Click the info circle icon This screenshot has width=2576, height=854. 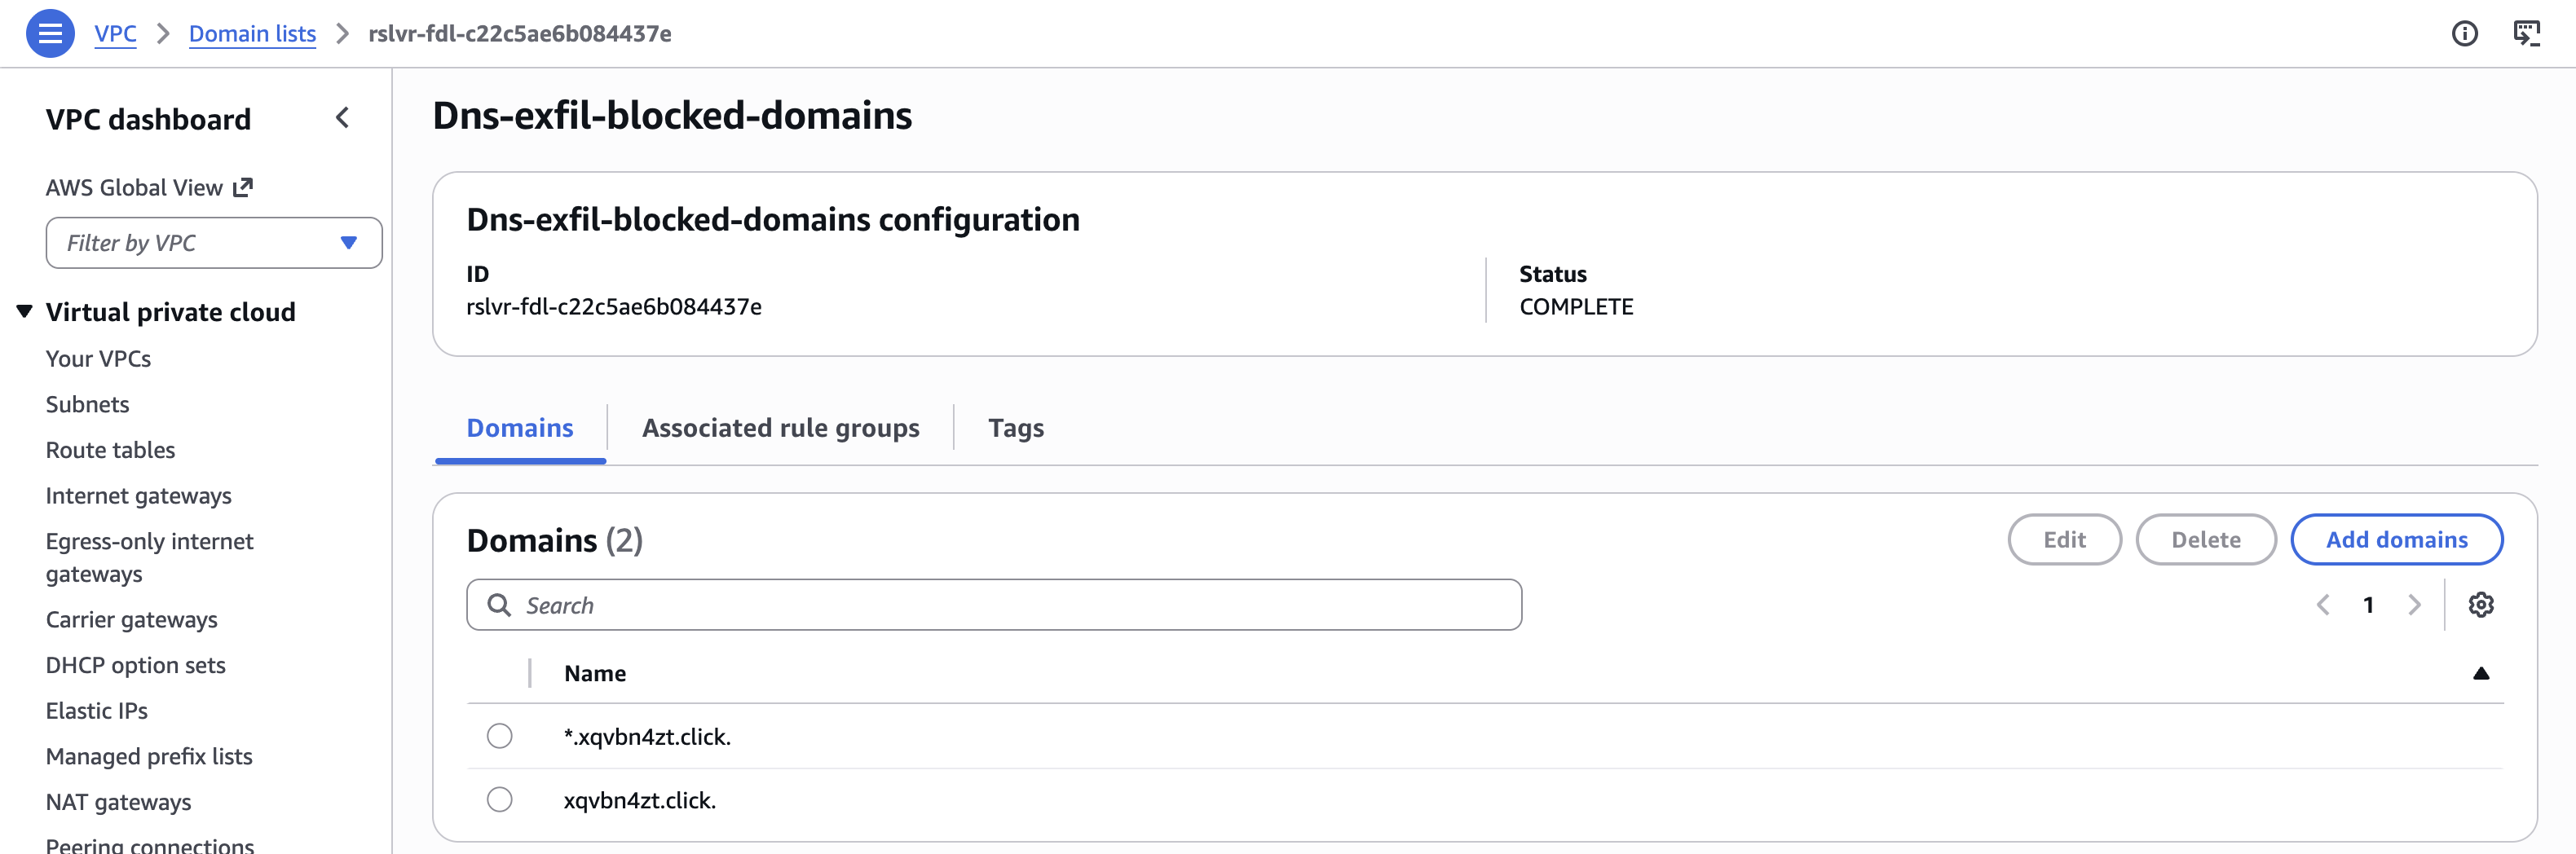pyautogui.click(x=2464, y=34)
